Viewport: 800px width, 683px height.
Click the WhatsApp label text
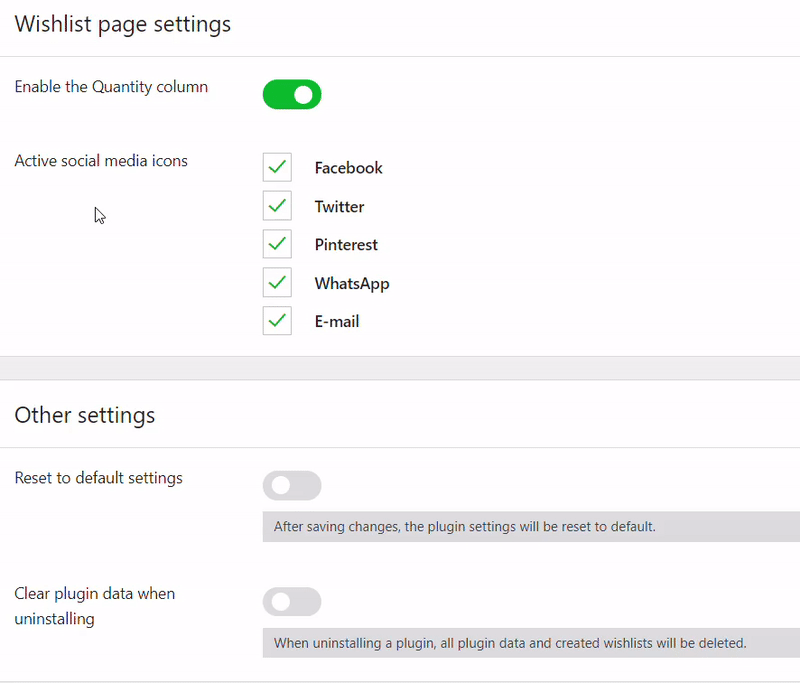point(352,284)
